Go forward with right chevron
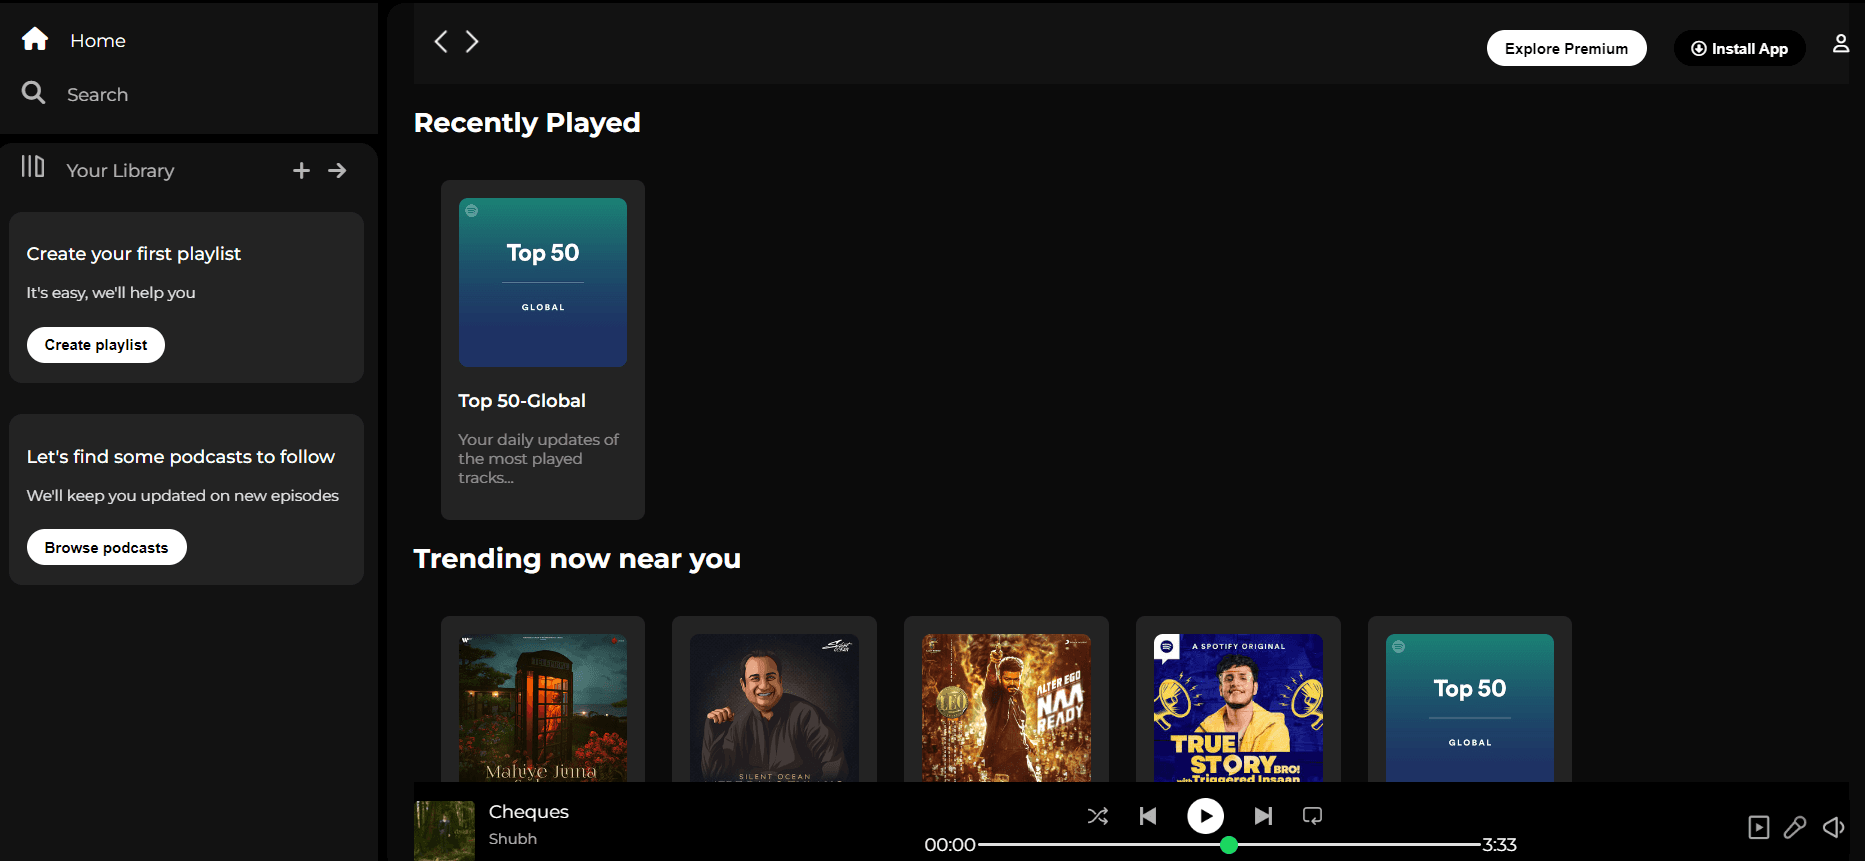Screen dimensions: 1865x861 pyautogui.click(x=472, y=41)
